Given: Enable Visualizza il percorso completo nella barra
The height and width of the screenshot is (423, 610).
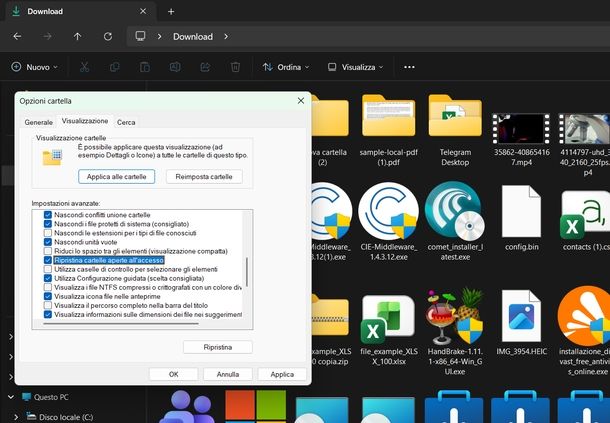Looking at the screenshot, I should click(x=48, y=305).
